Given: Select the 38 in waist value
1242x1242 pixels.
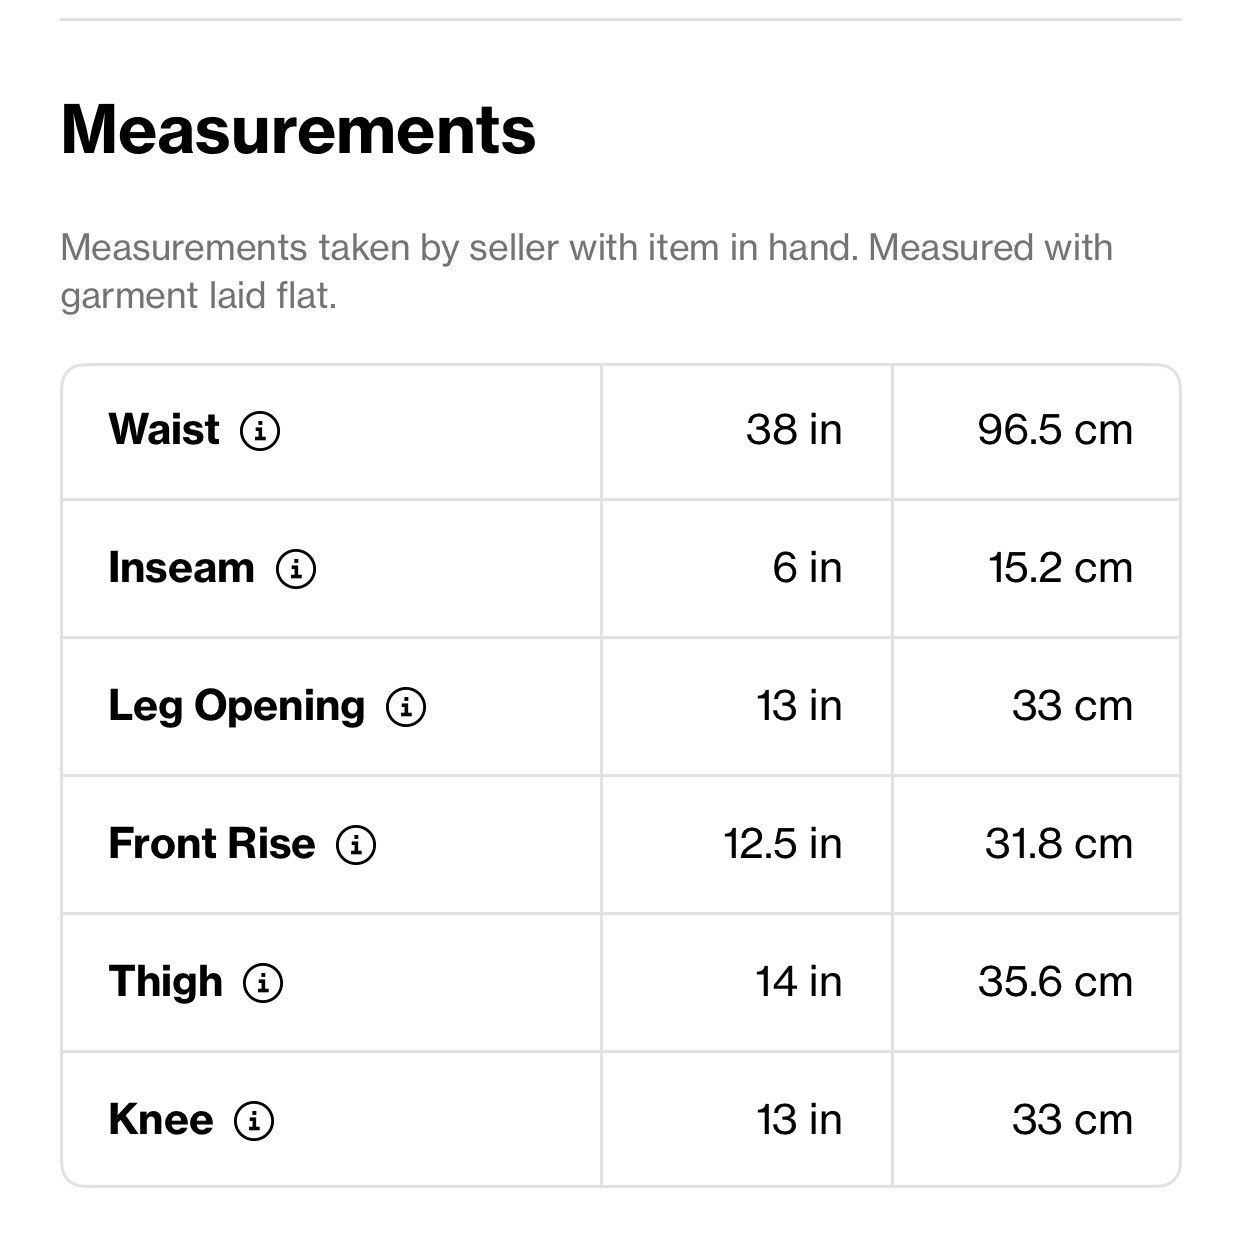Looking at the screenshot, I should (x=794, y=430).
